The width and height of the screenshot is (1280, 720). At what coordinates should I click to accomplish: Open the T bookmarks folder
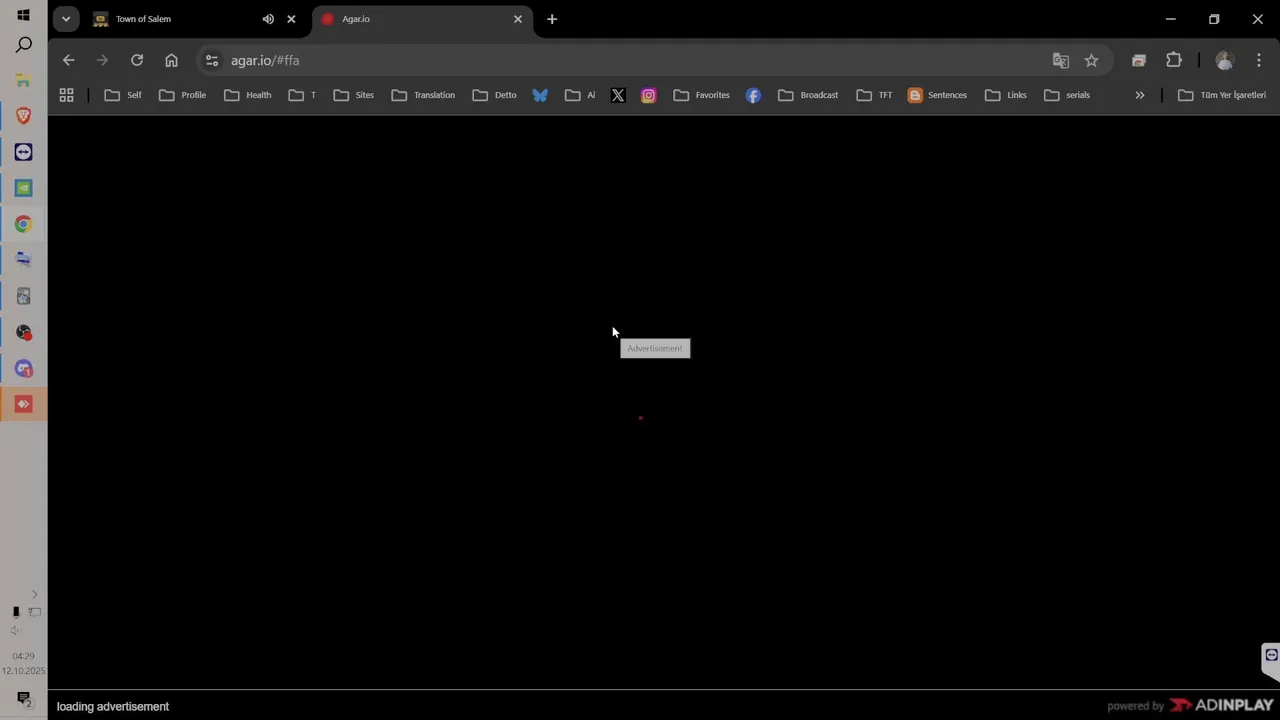[x=302, y=95]
